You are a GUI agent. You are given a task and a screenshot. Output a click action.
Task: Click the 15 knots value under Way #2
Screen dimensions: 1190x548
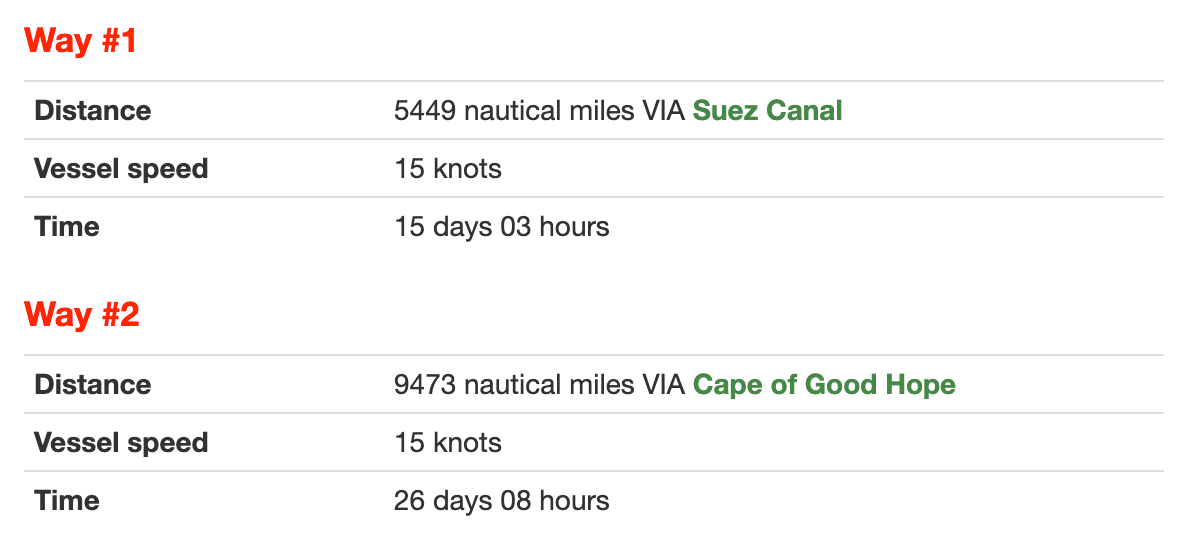[x=448, y=442]
